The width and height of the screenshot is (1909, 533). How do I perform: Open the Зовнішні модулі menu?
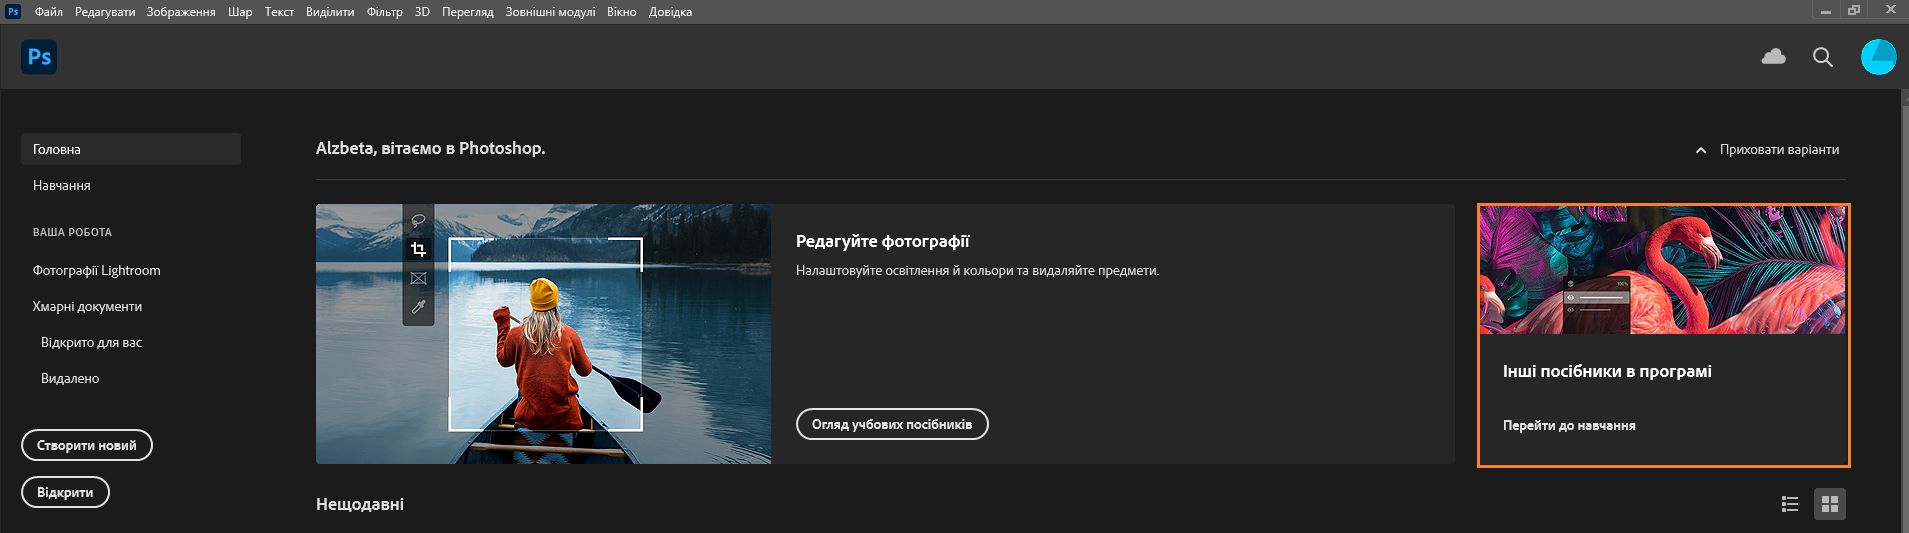550,12
